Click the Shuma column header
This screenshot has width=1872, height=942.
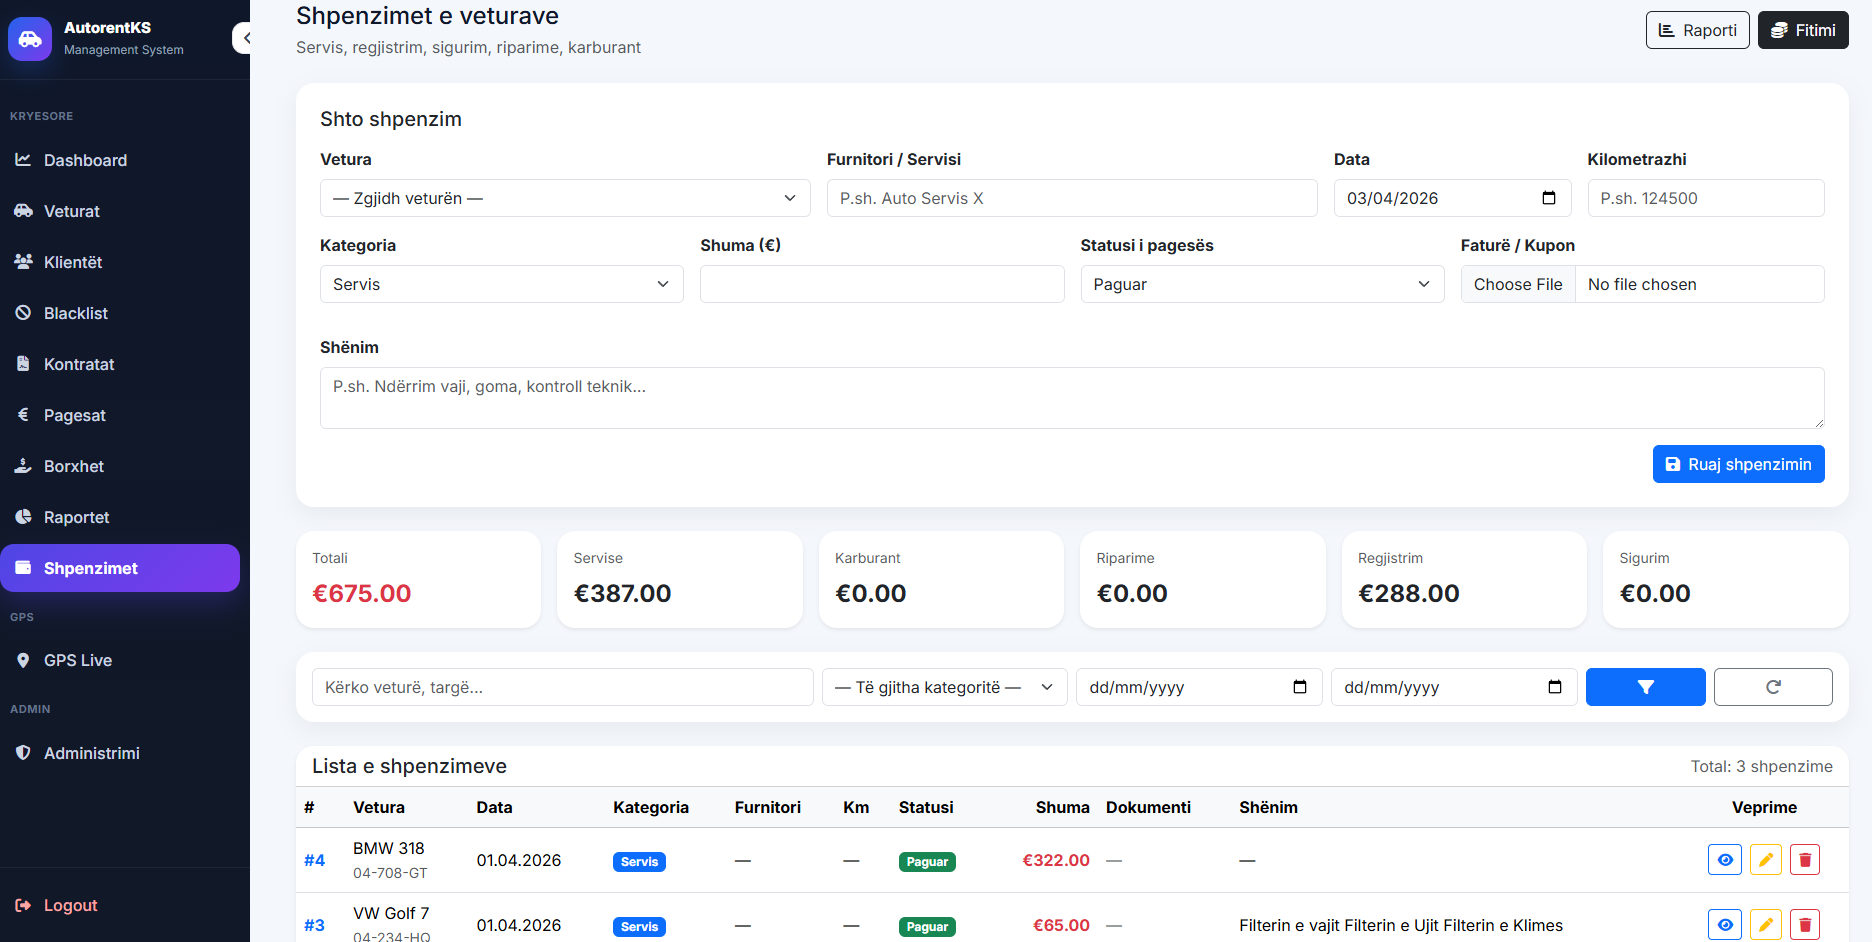pyautogui.click(x=1063, y=807)
